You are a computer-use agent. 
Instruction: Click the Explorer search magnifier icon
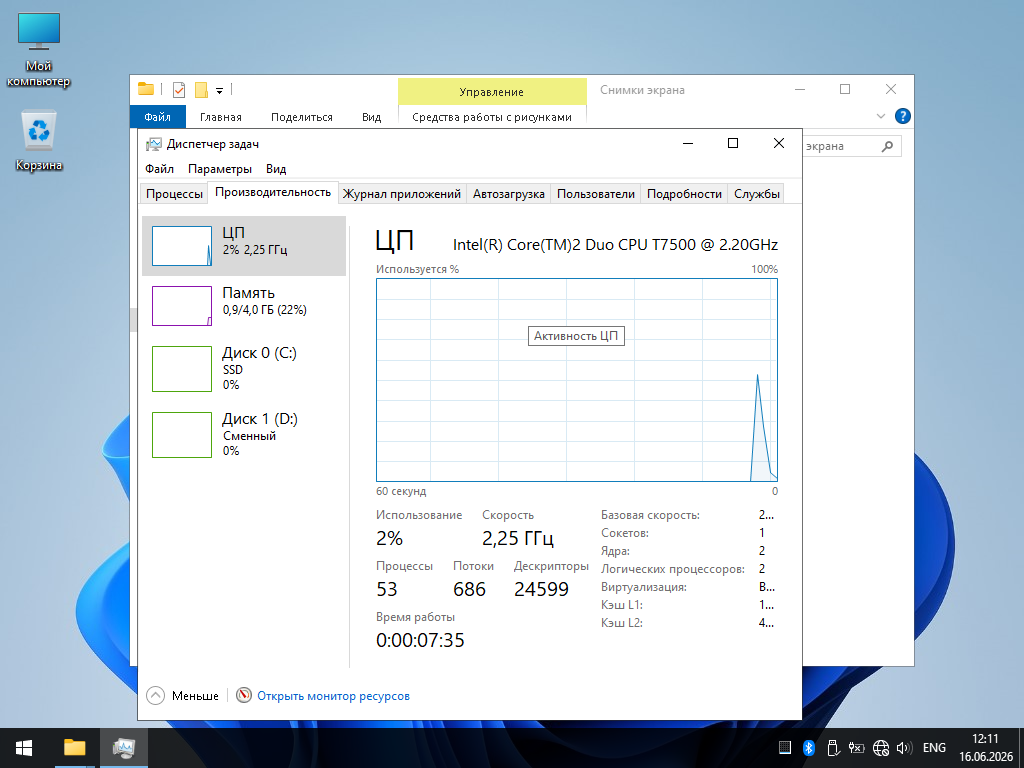(x=887, y=146)
